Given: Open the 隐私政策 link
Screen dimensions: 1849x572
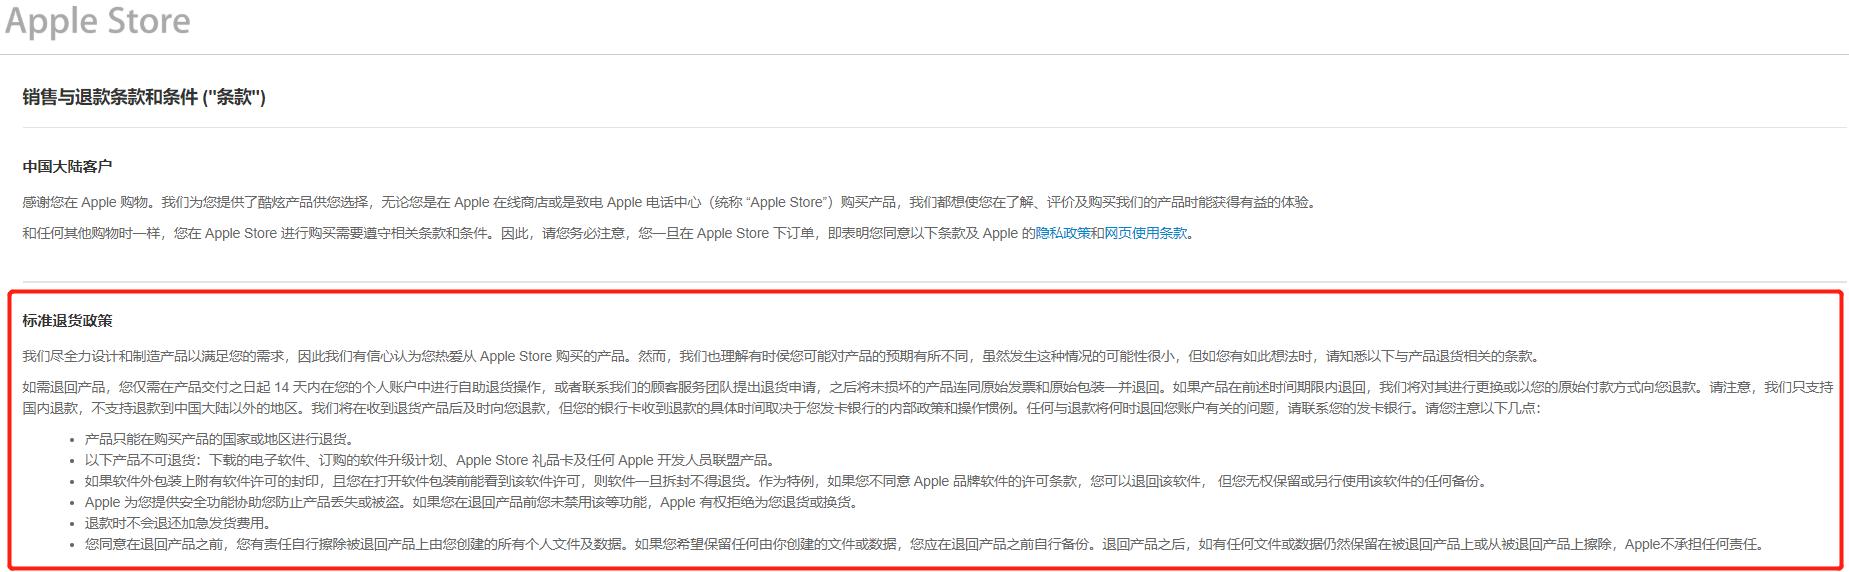Looking at the screenshot, I should [x=1063, y=233].
